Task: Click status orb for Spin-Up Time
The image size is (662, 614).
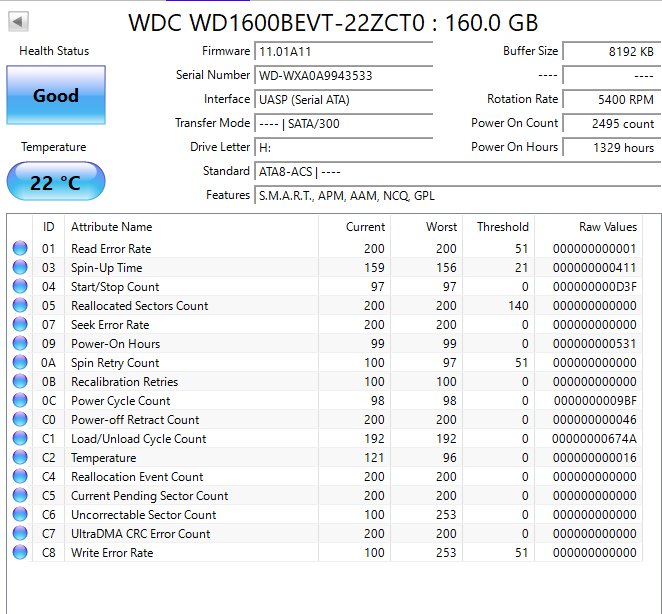Action: (20, 267)
